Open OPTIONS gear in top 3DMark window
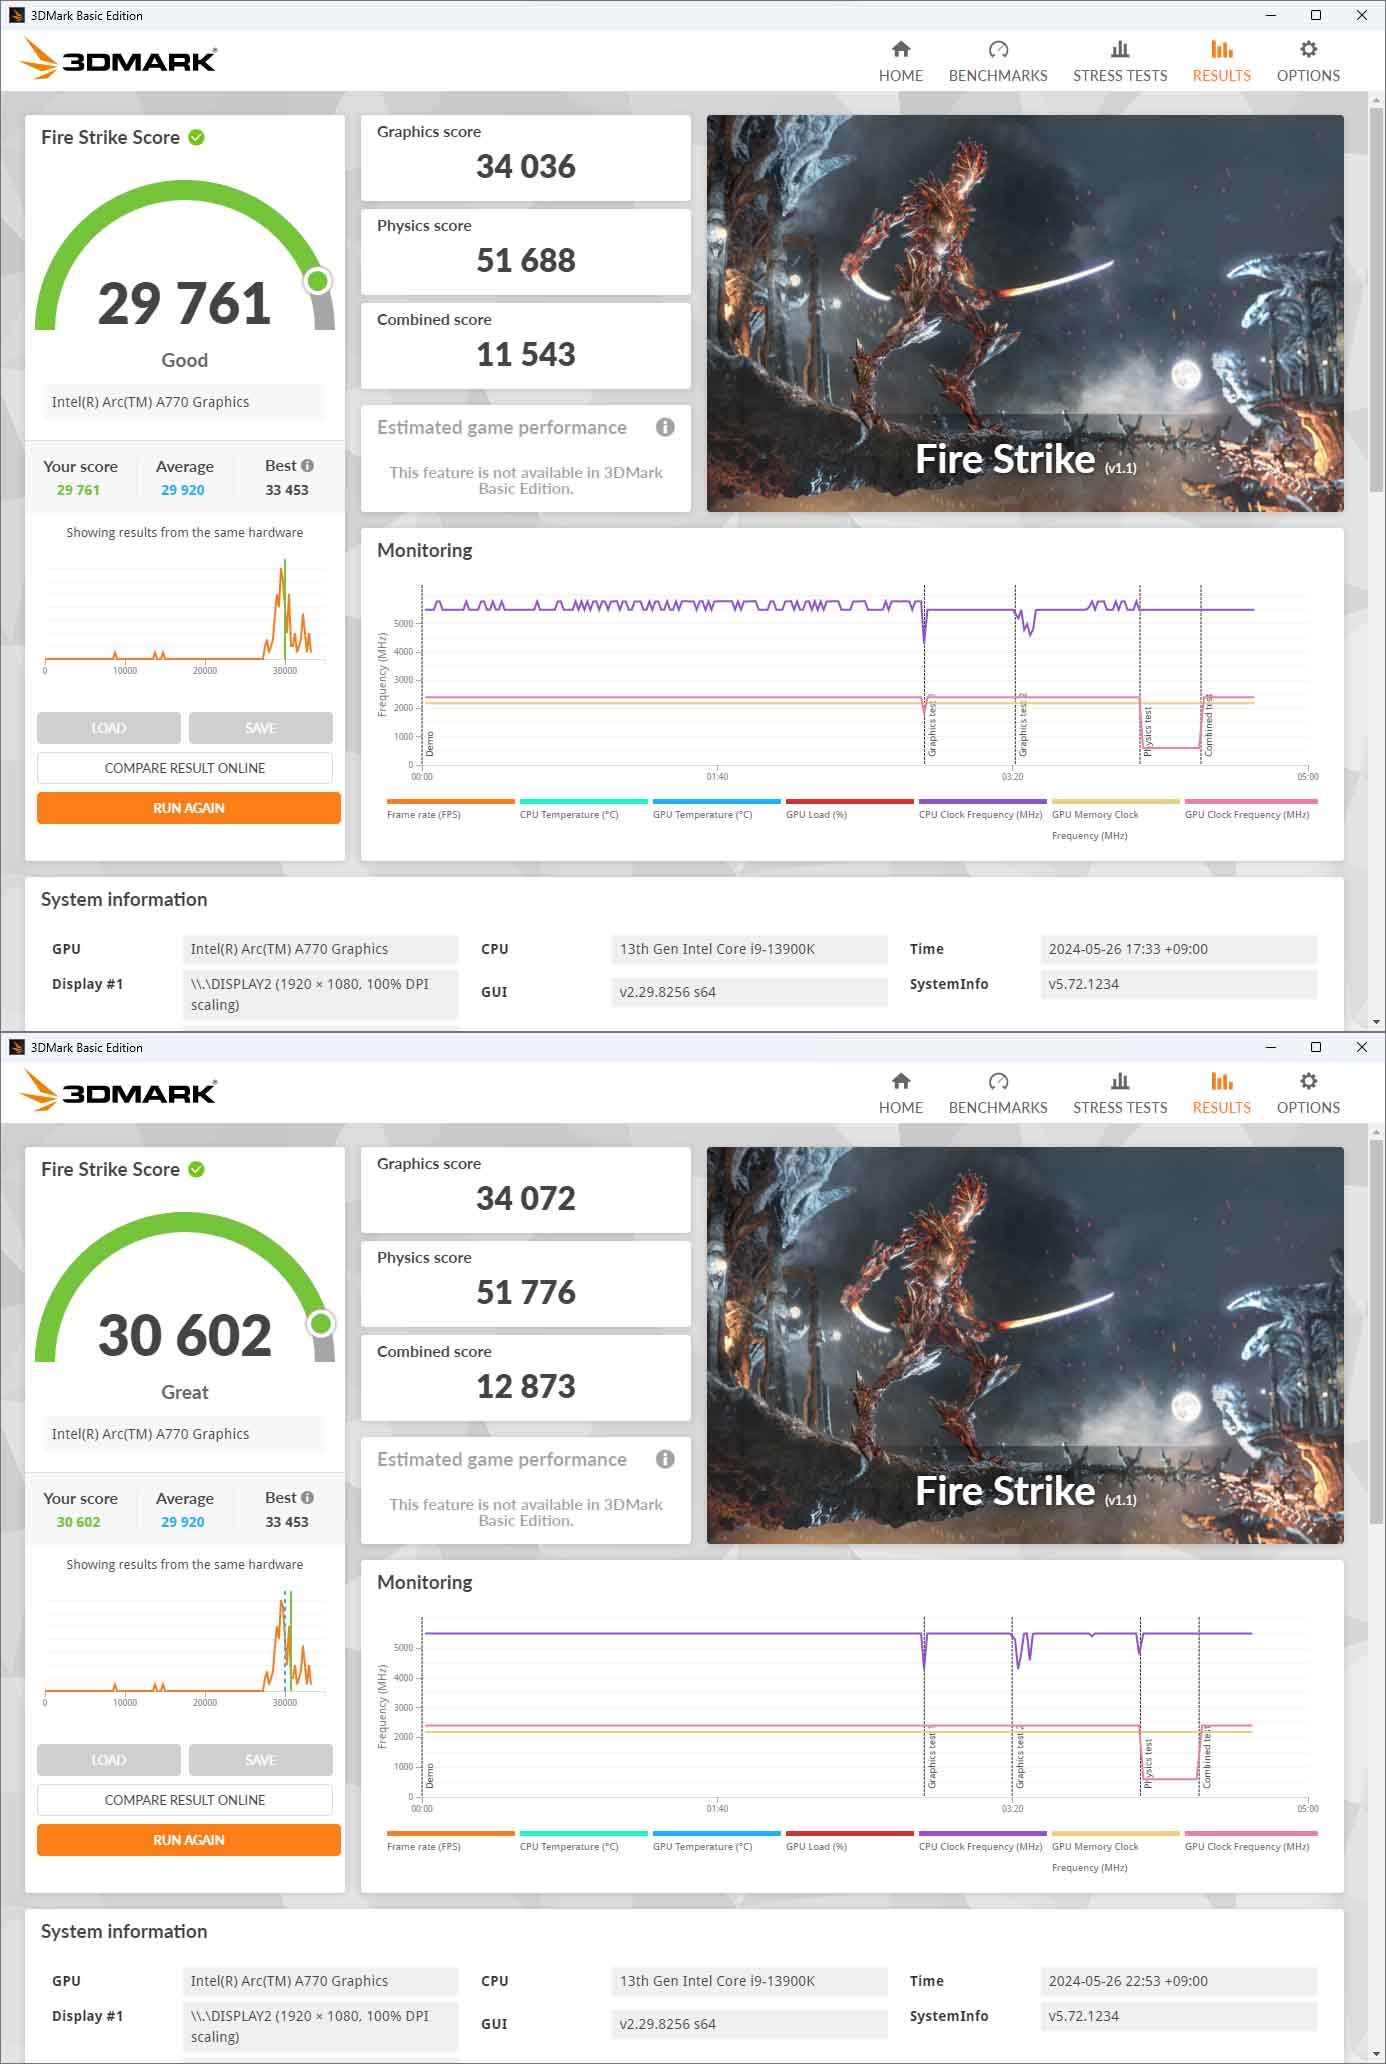The width and height of the screenshot is (1386, 2064). [x=1308, y=61]
